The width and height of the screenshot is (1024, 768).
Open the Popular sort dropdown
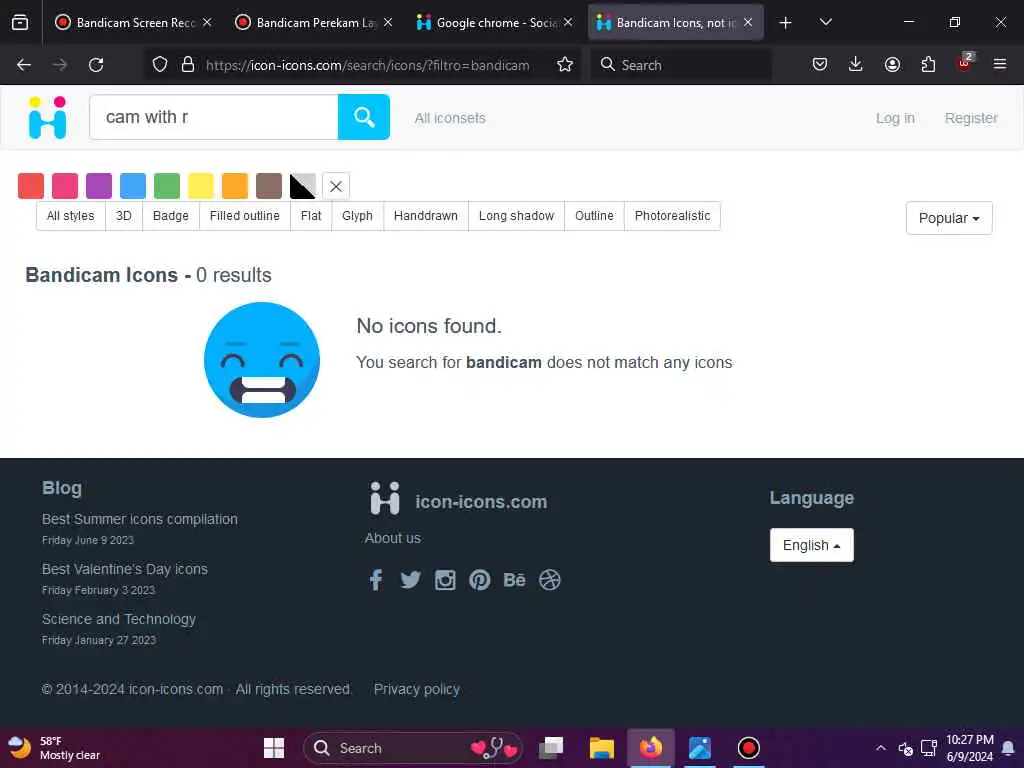click(x=949, y=218)
